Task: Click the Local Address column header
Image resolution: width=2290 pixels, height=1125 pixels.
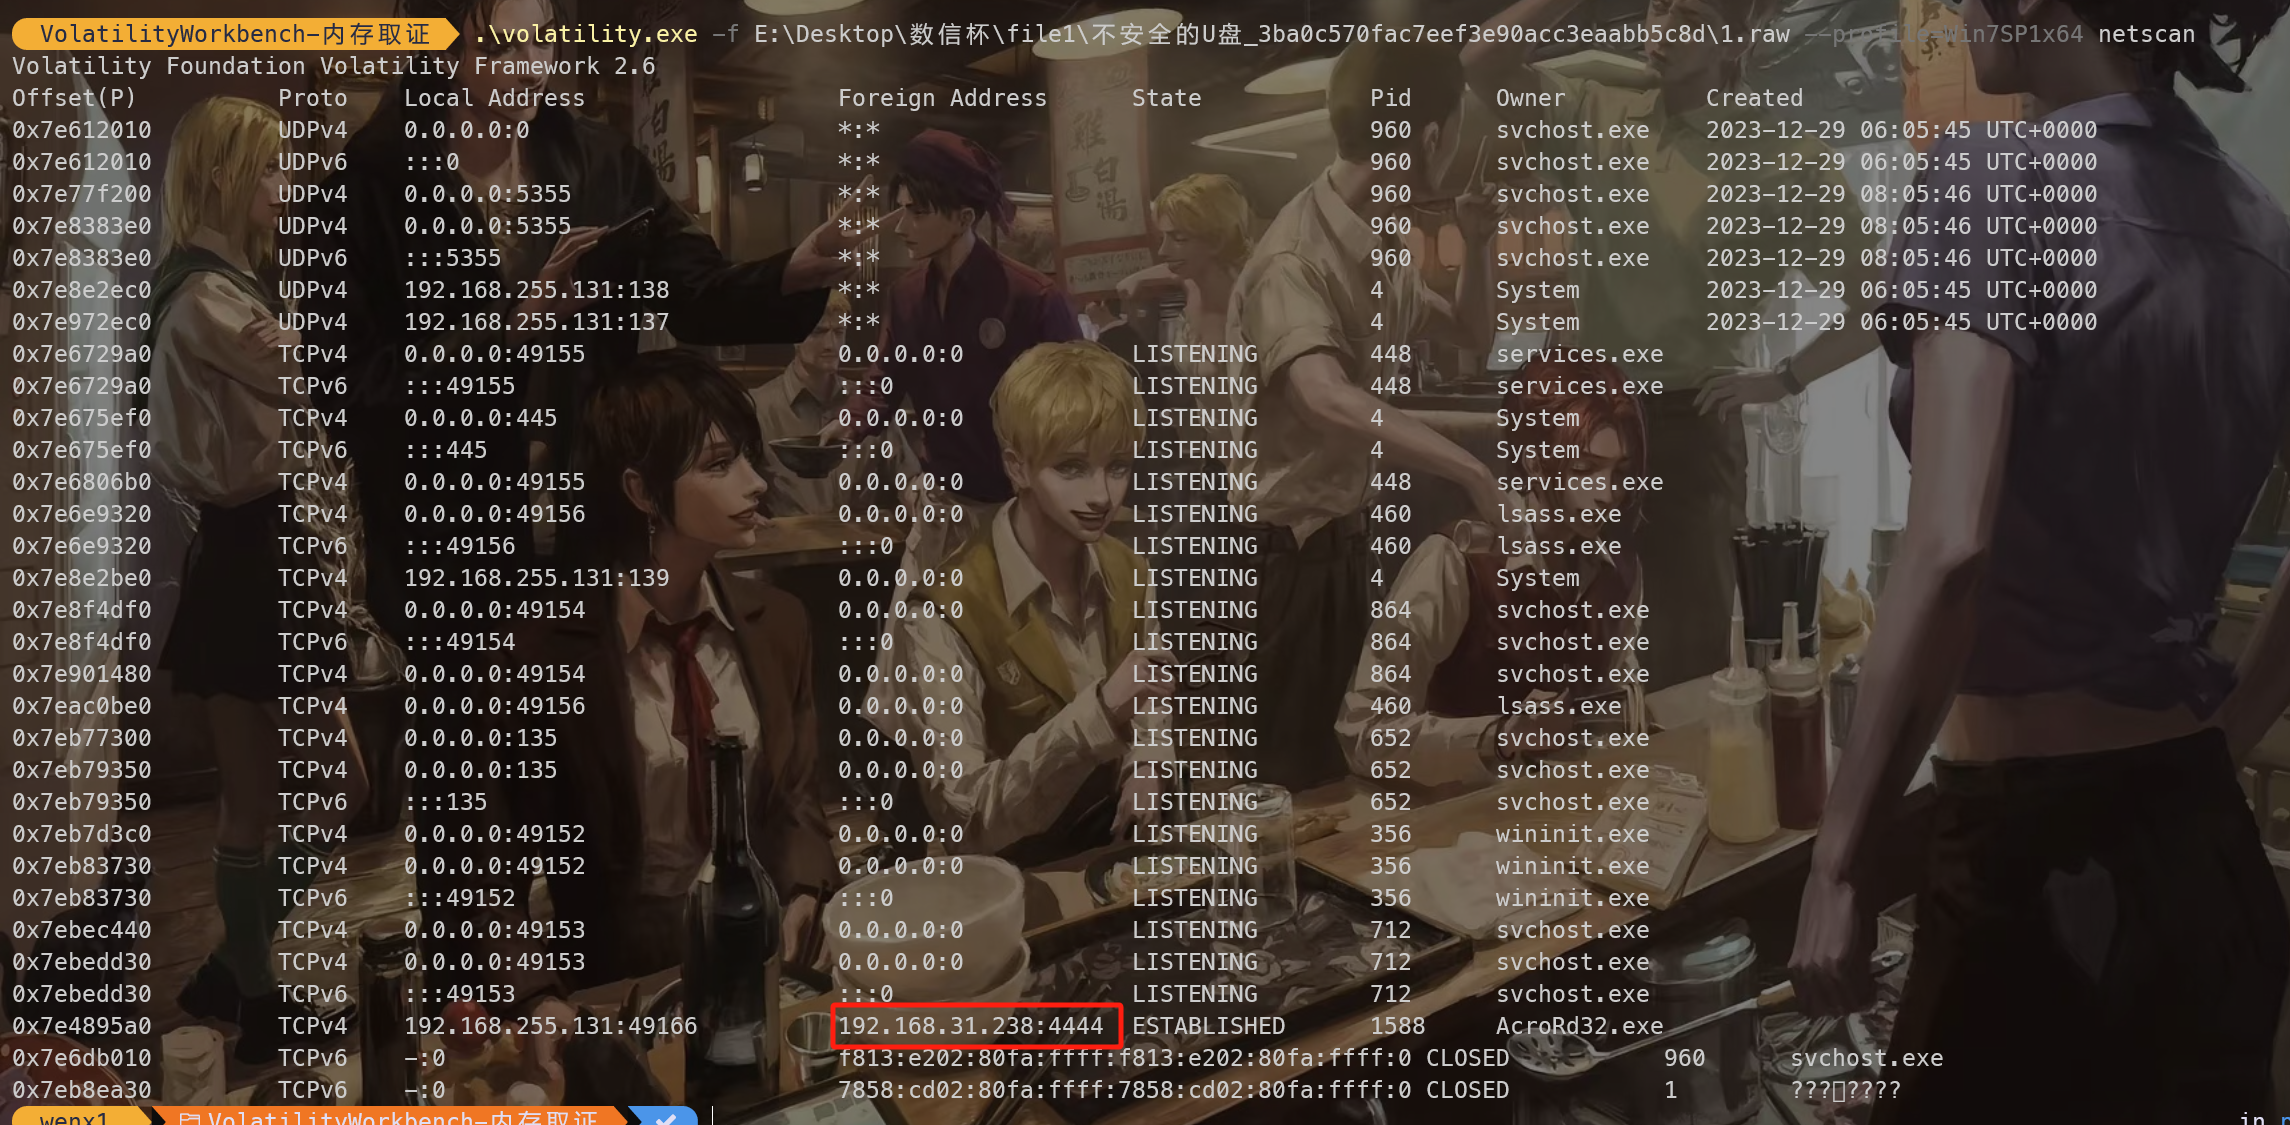Action: click(494, 98)
